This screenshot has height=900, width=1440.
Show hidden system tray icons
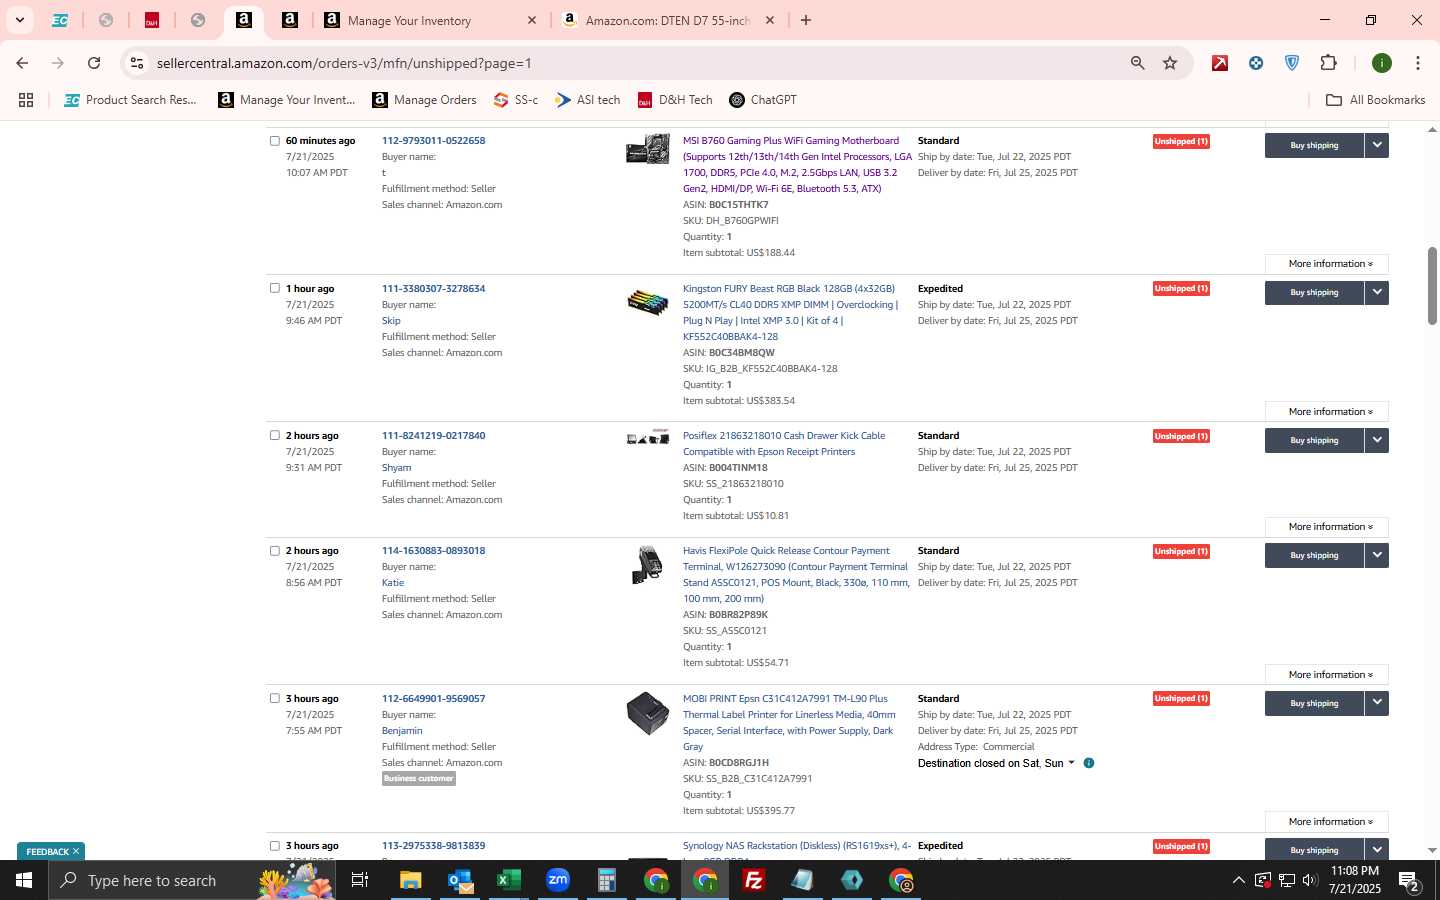tap(1238, 880)
